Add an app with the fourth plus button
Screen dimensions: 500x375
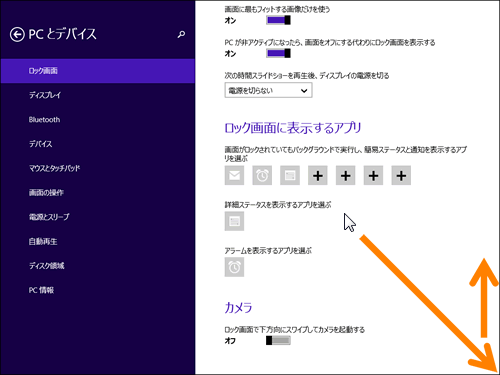(x=401, y=175)
